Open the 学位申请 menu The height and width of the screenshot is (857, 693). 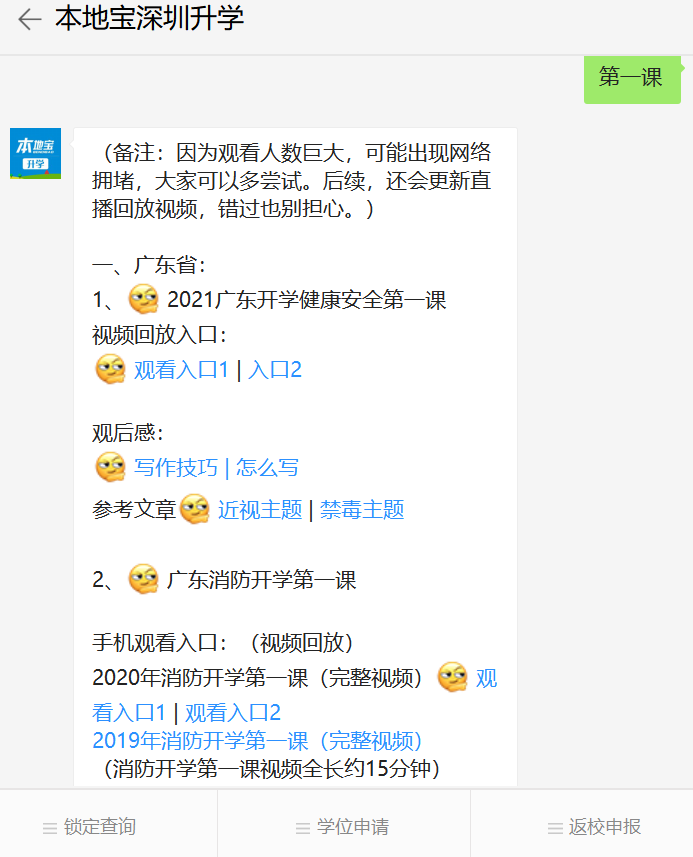[344, 826]
